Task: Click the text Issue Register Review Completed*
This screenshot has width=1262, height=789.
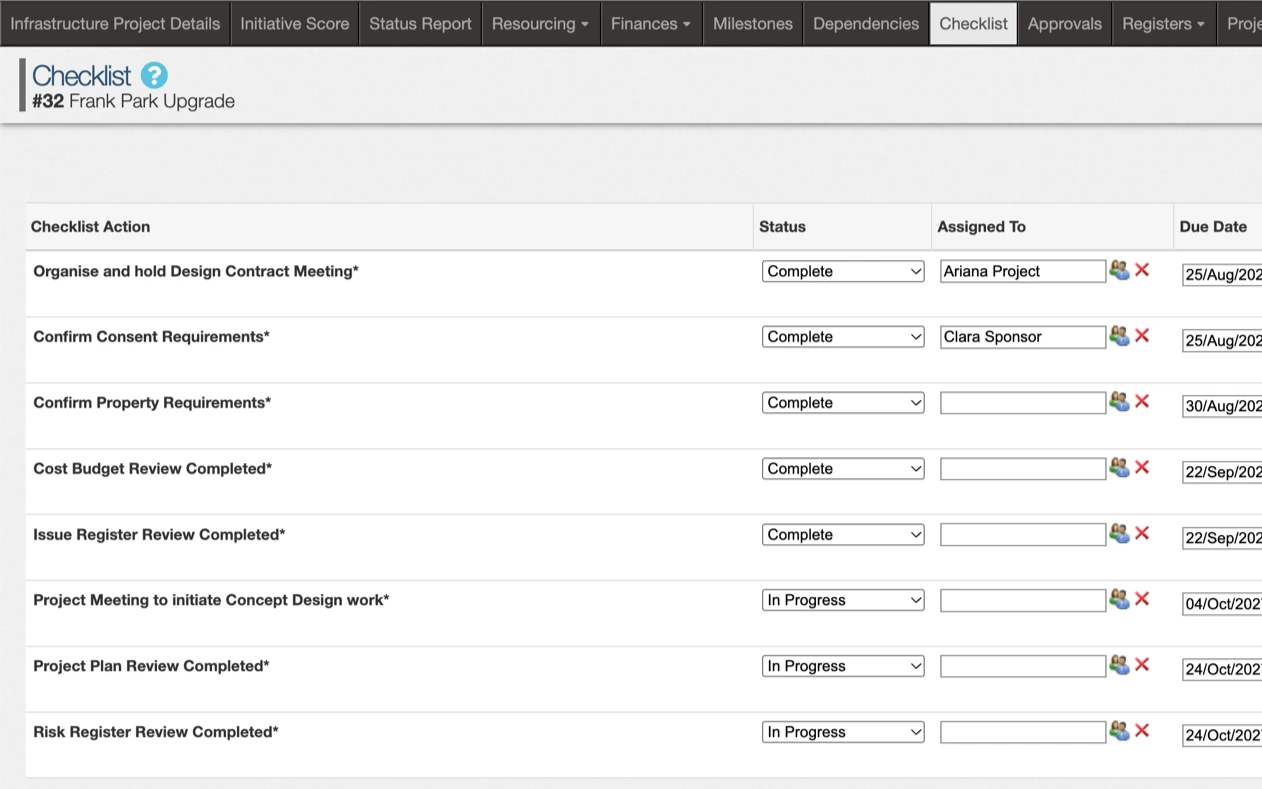Action: pyautogui.click(x=159, y=535)
